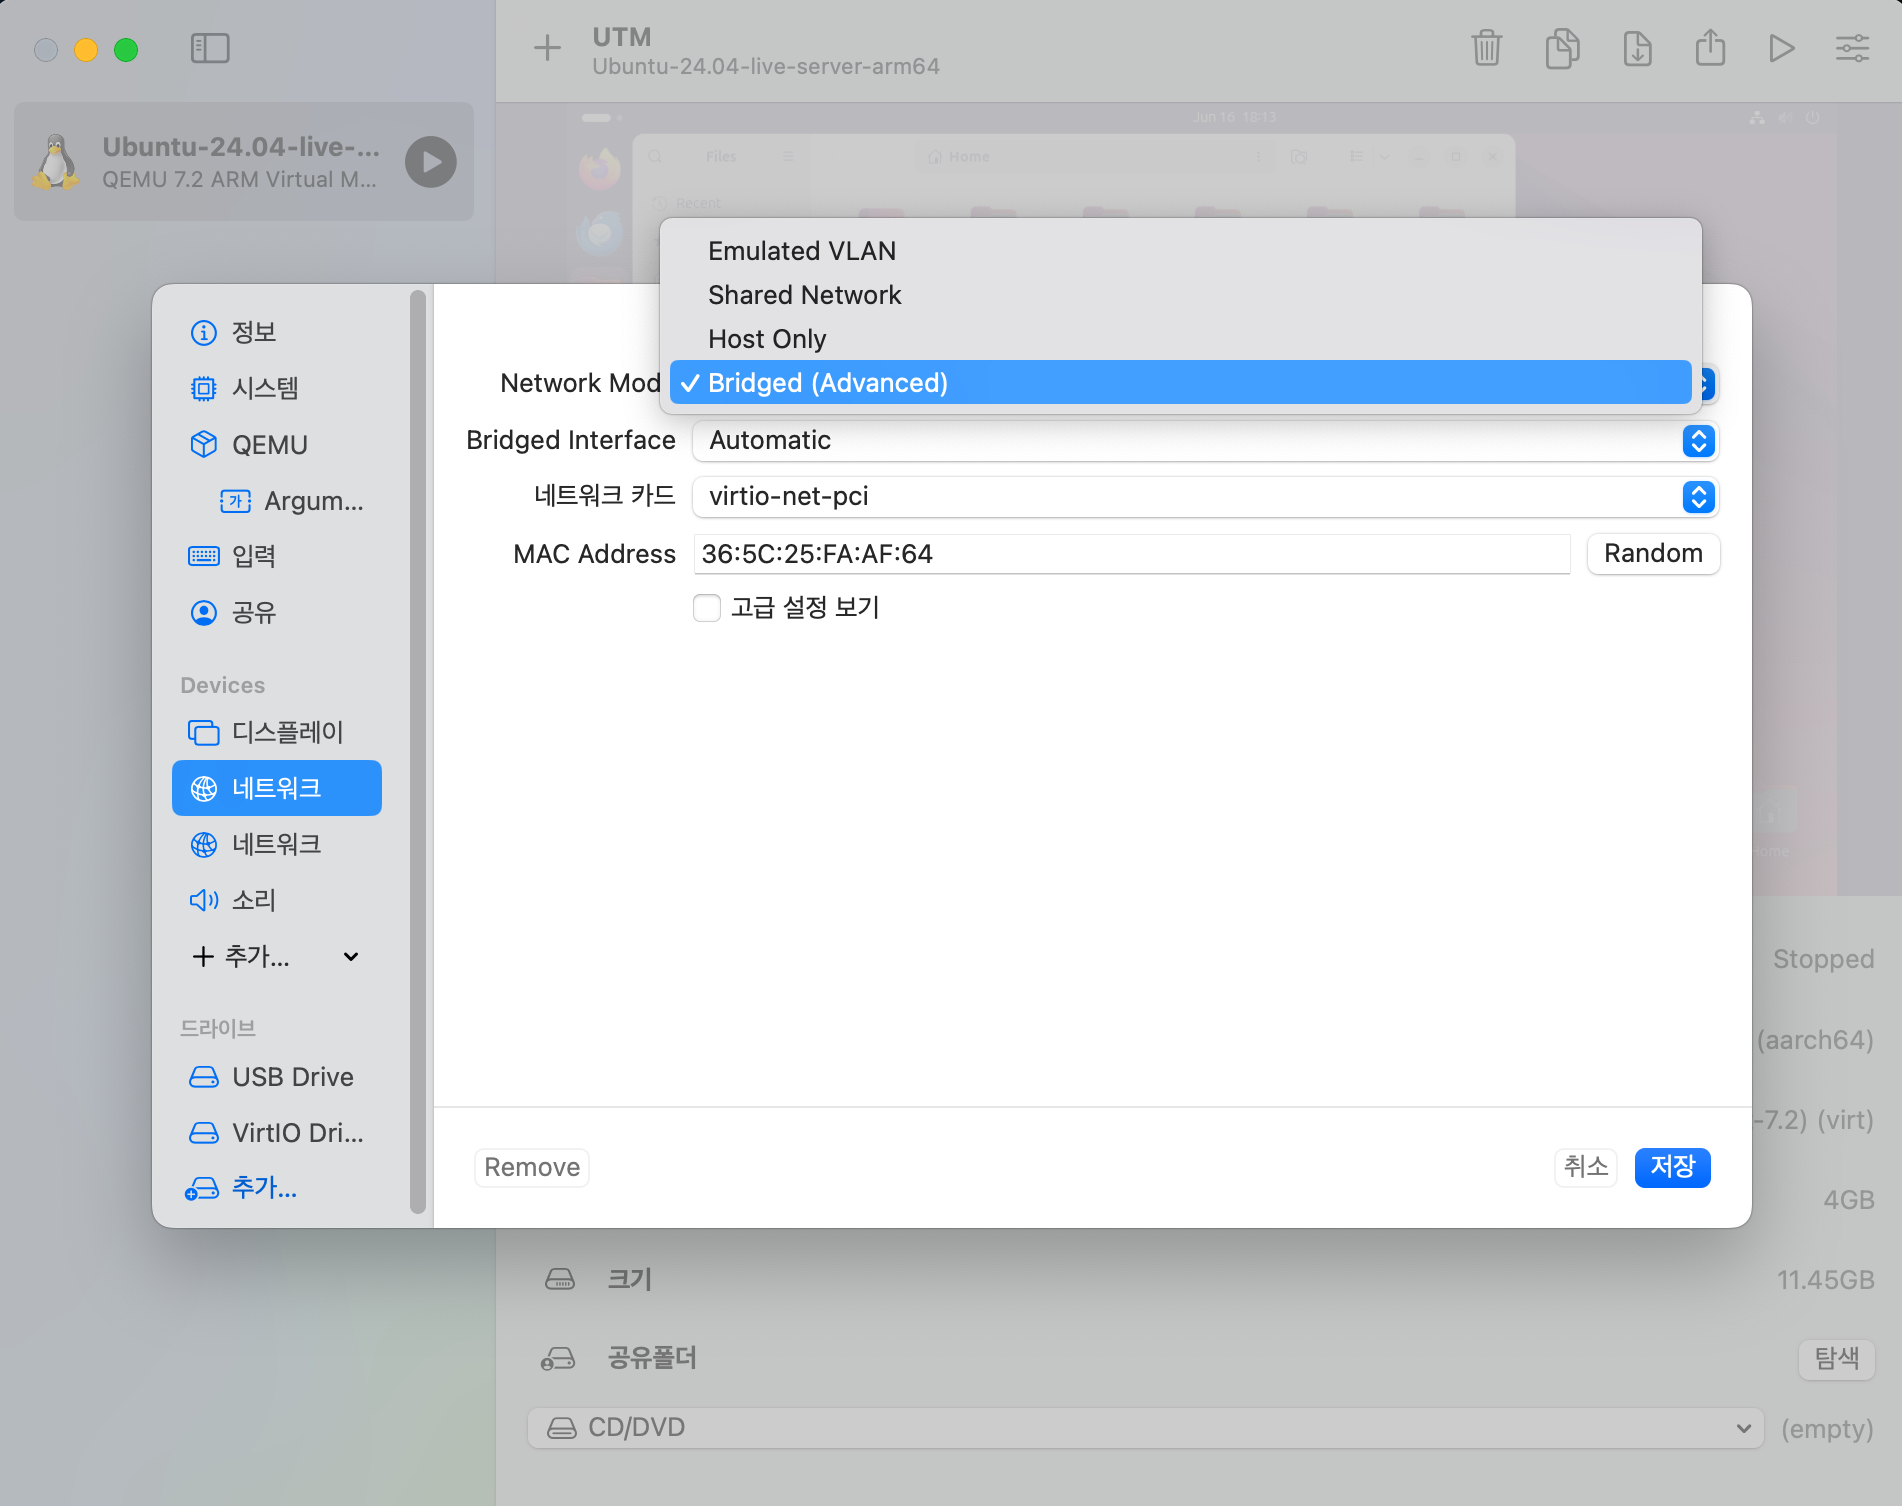Add a new drive via 추가...

tap(242, 1188)
